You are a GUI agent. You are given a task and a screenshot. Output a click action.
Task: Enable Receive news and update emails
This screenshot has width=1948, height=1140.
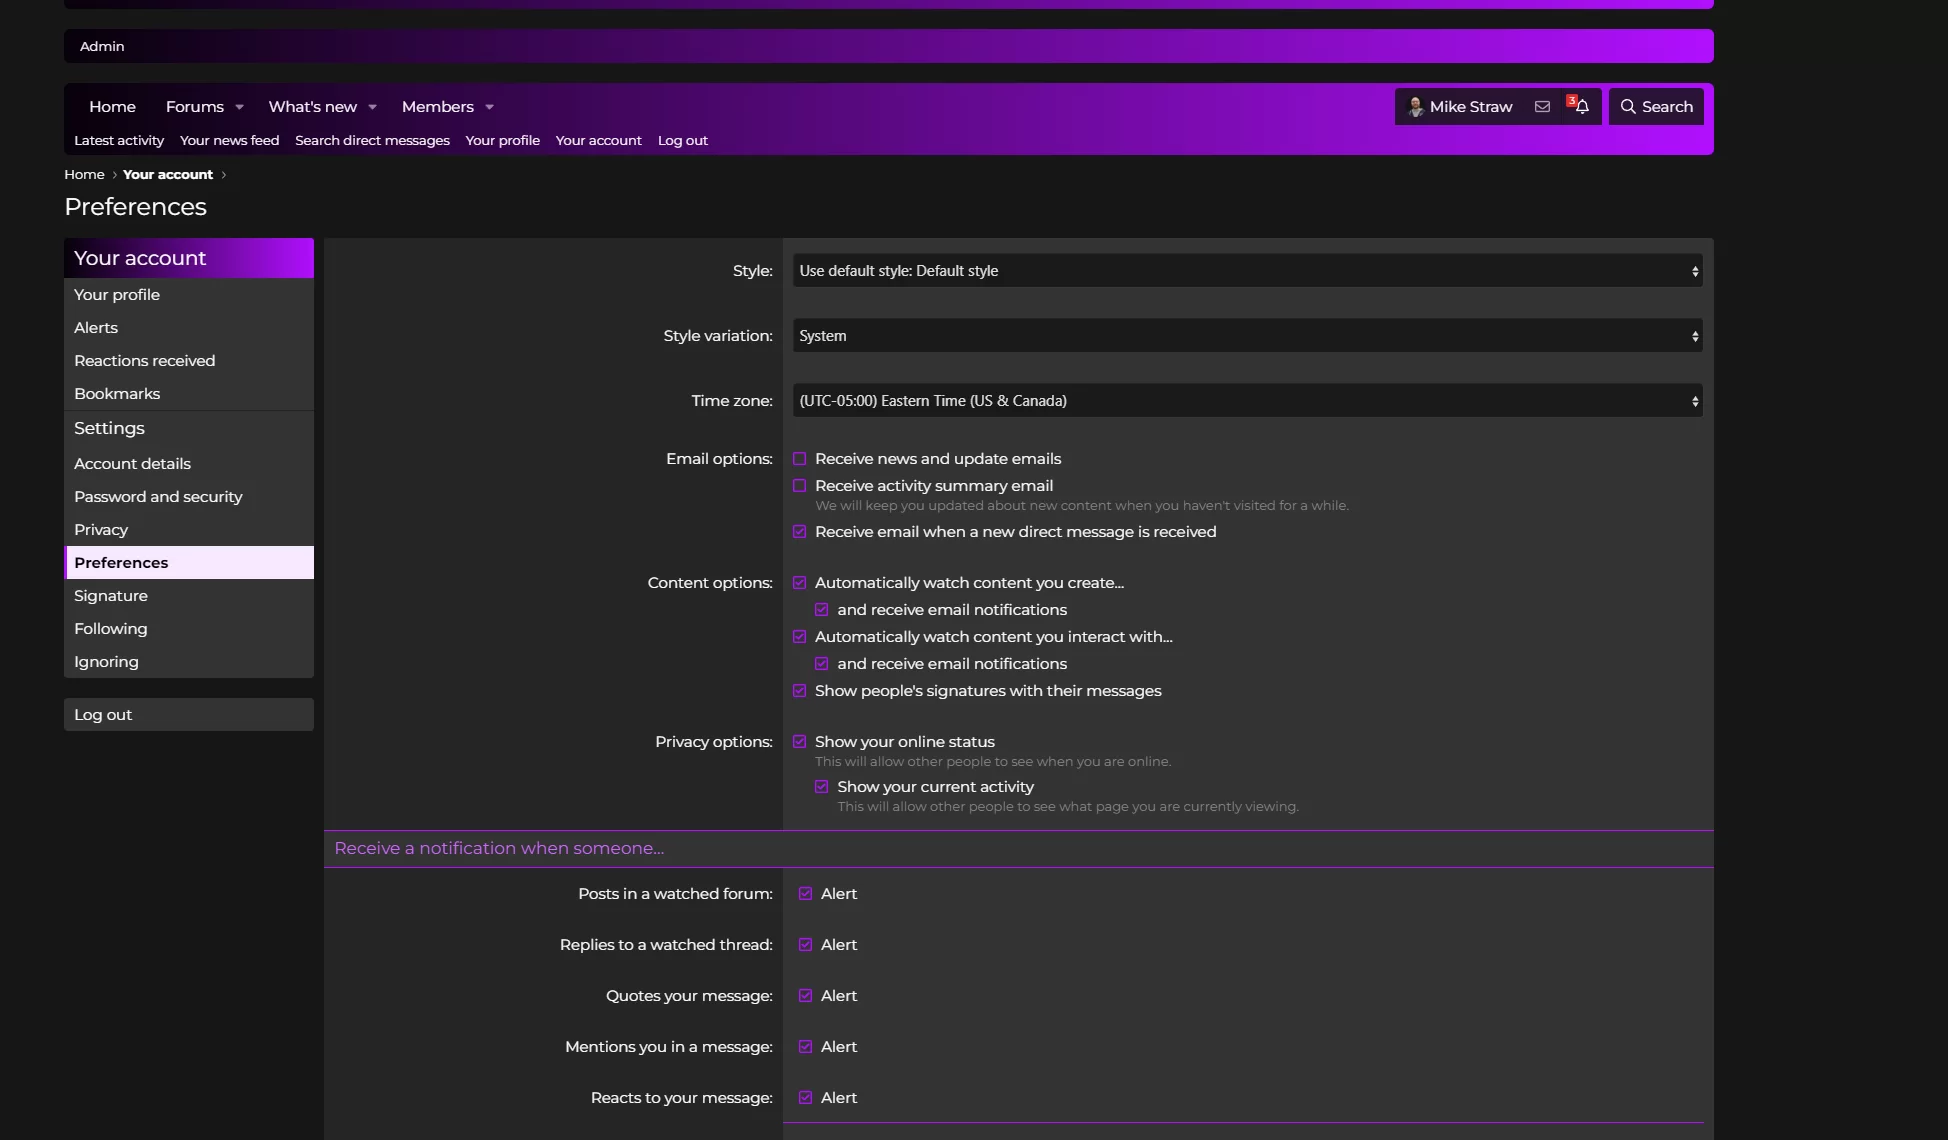[x=800, y=459]
